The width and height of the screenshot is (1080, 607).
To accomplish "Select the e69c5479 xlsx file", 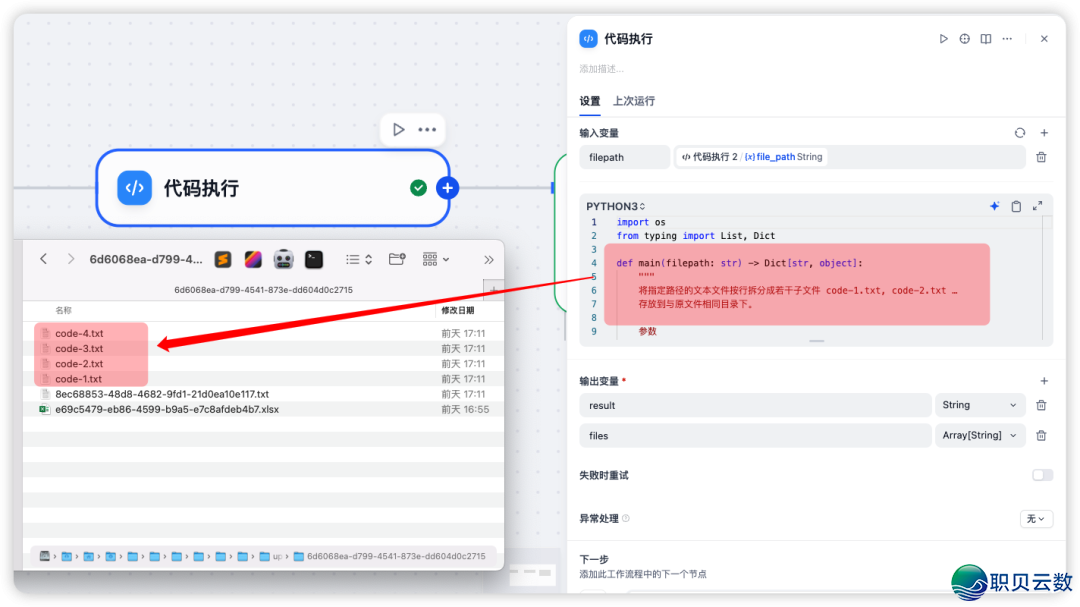I will (167, 409).
